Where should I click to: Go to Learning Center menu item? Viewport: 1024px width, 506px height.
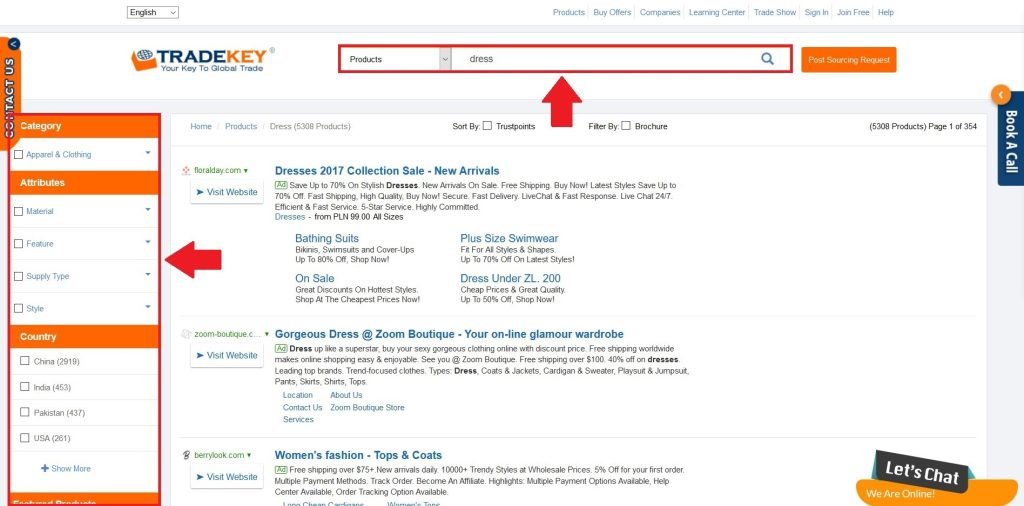717,12
